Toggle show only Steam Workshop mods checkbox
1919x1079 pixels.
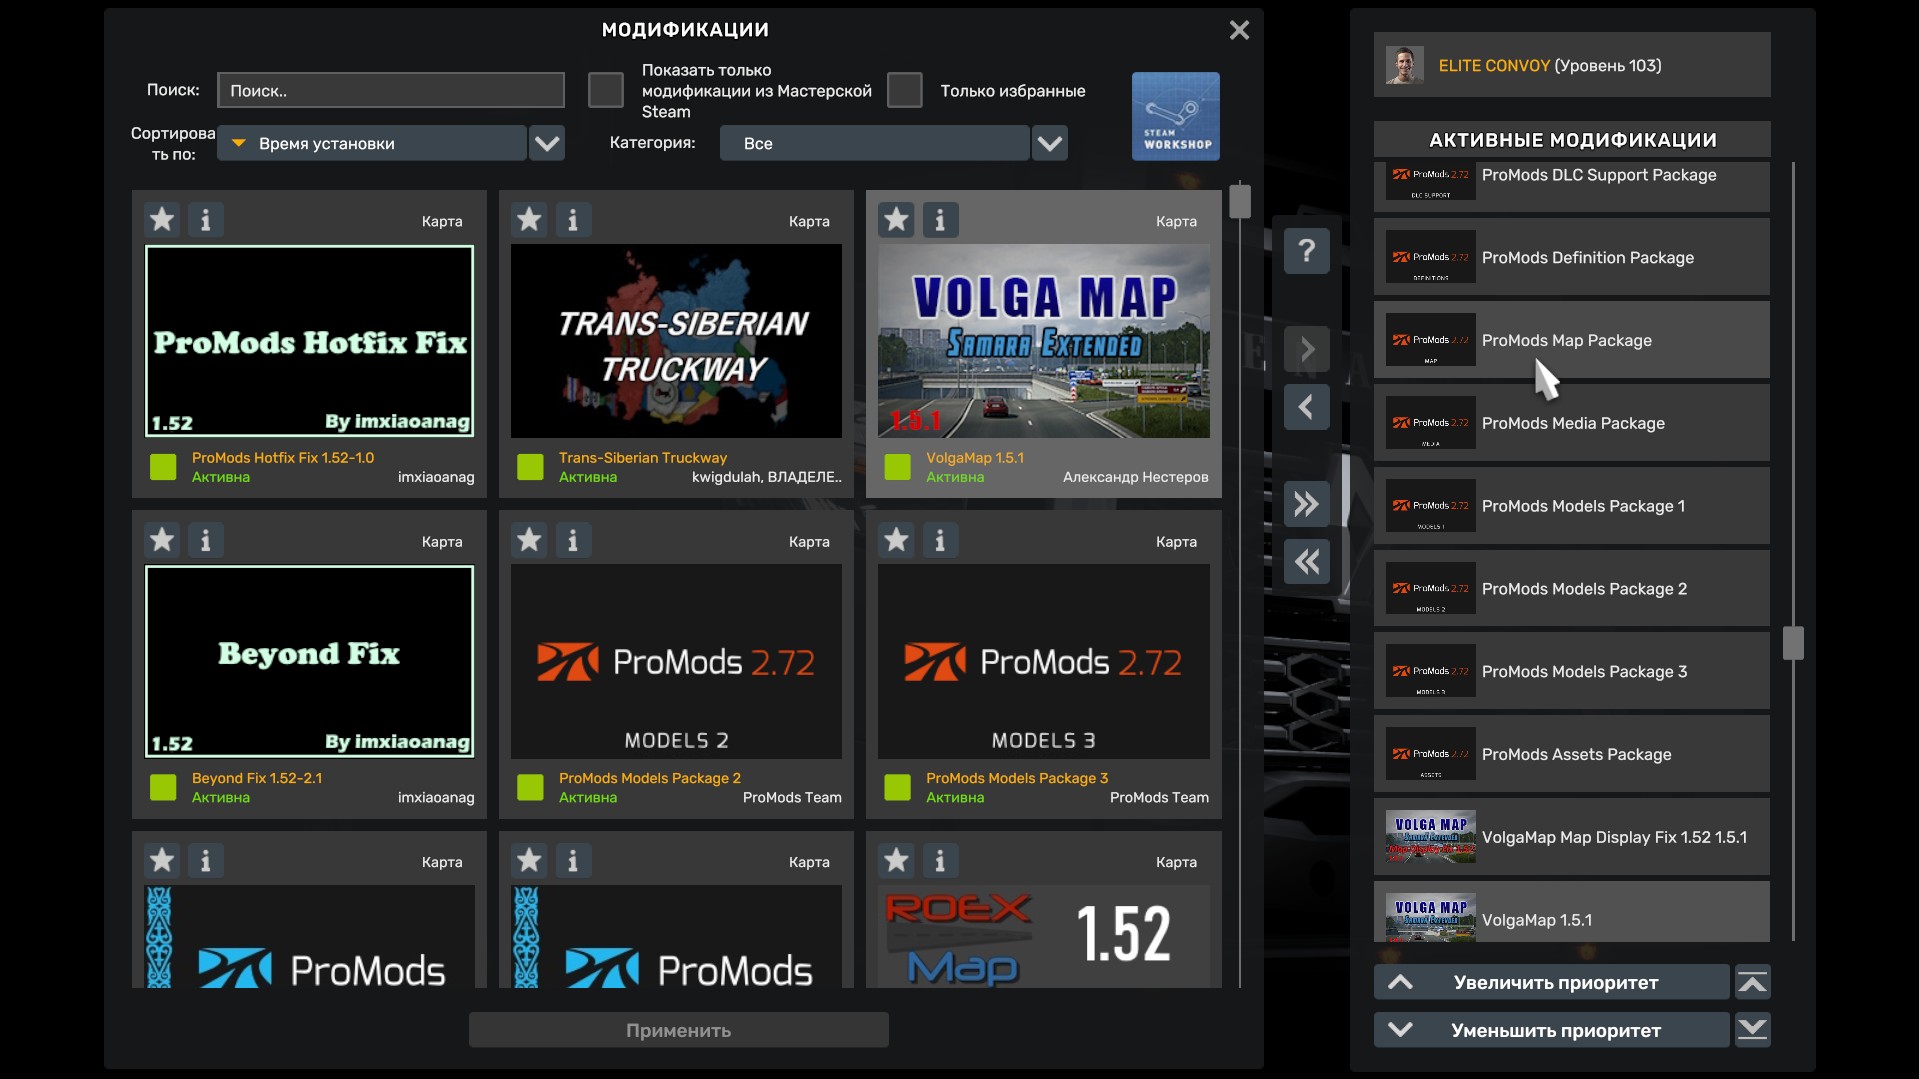pyautogui.click(x=605, y=90)
